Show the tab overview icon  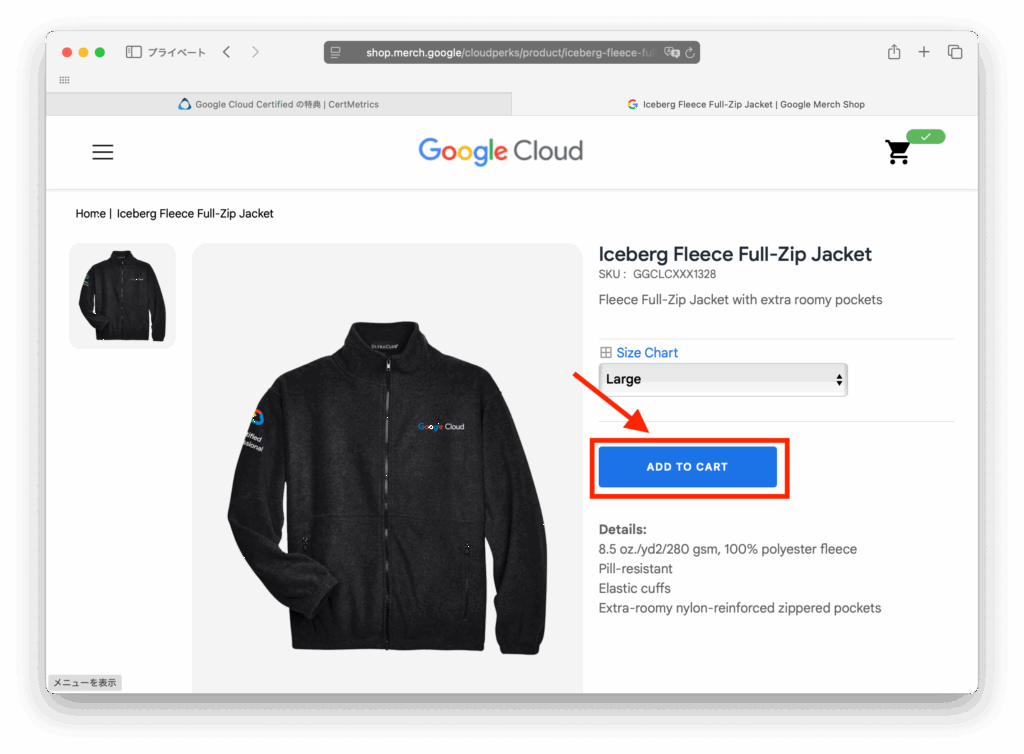955,52
